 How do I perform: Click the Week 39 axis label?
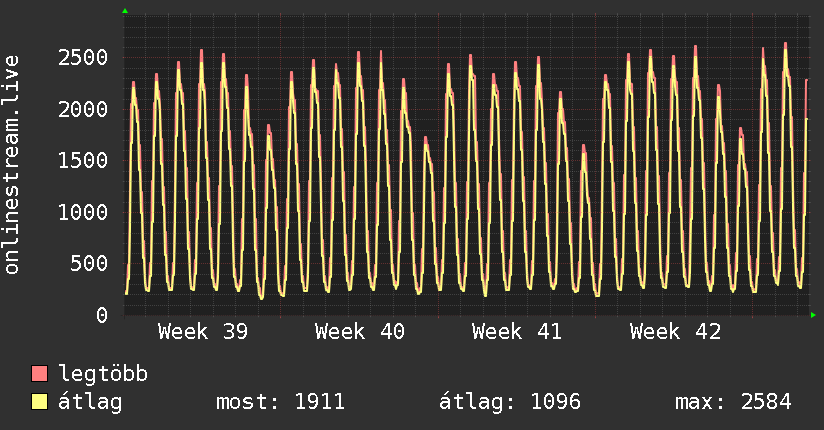pos(203,332)
